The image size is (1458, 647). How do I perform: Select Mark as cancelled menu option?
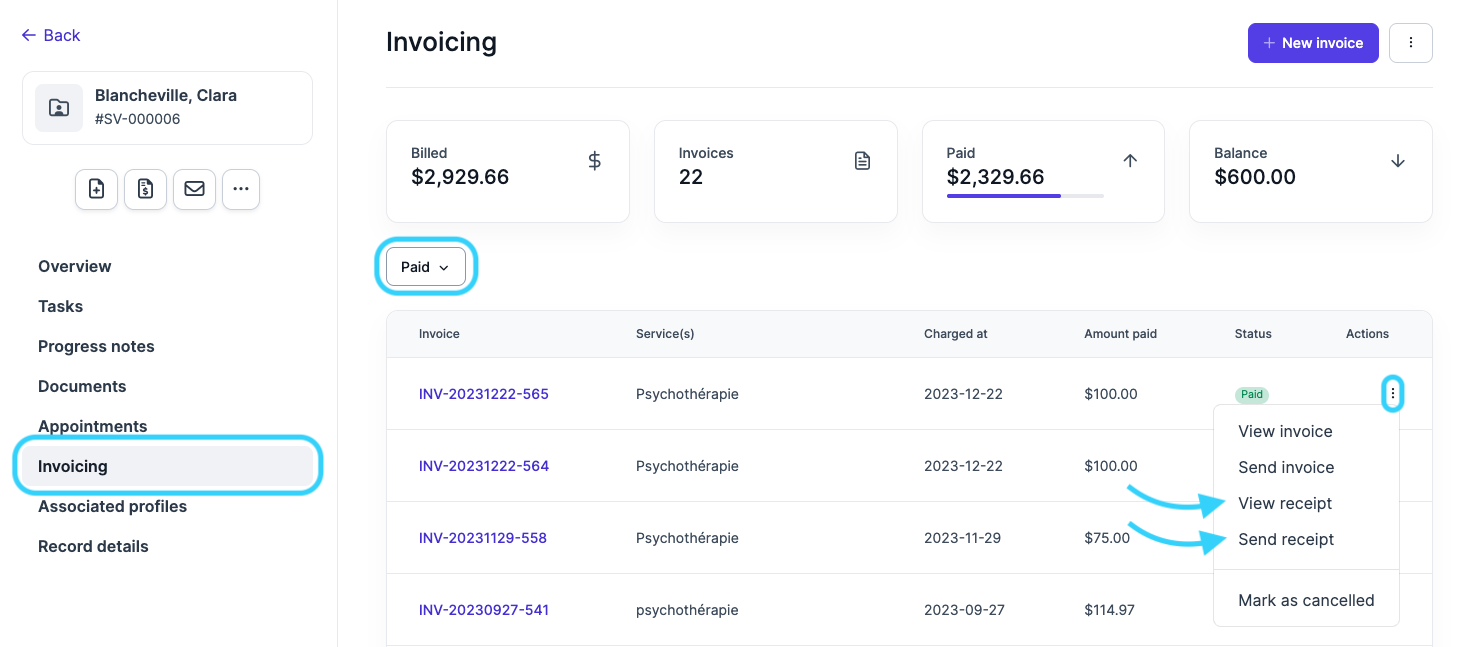1306,600
